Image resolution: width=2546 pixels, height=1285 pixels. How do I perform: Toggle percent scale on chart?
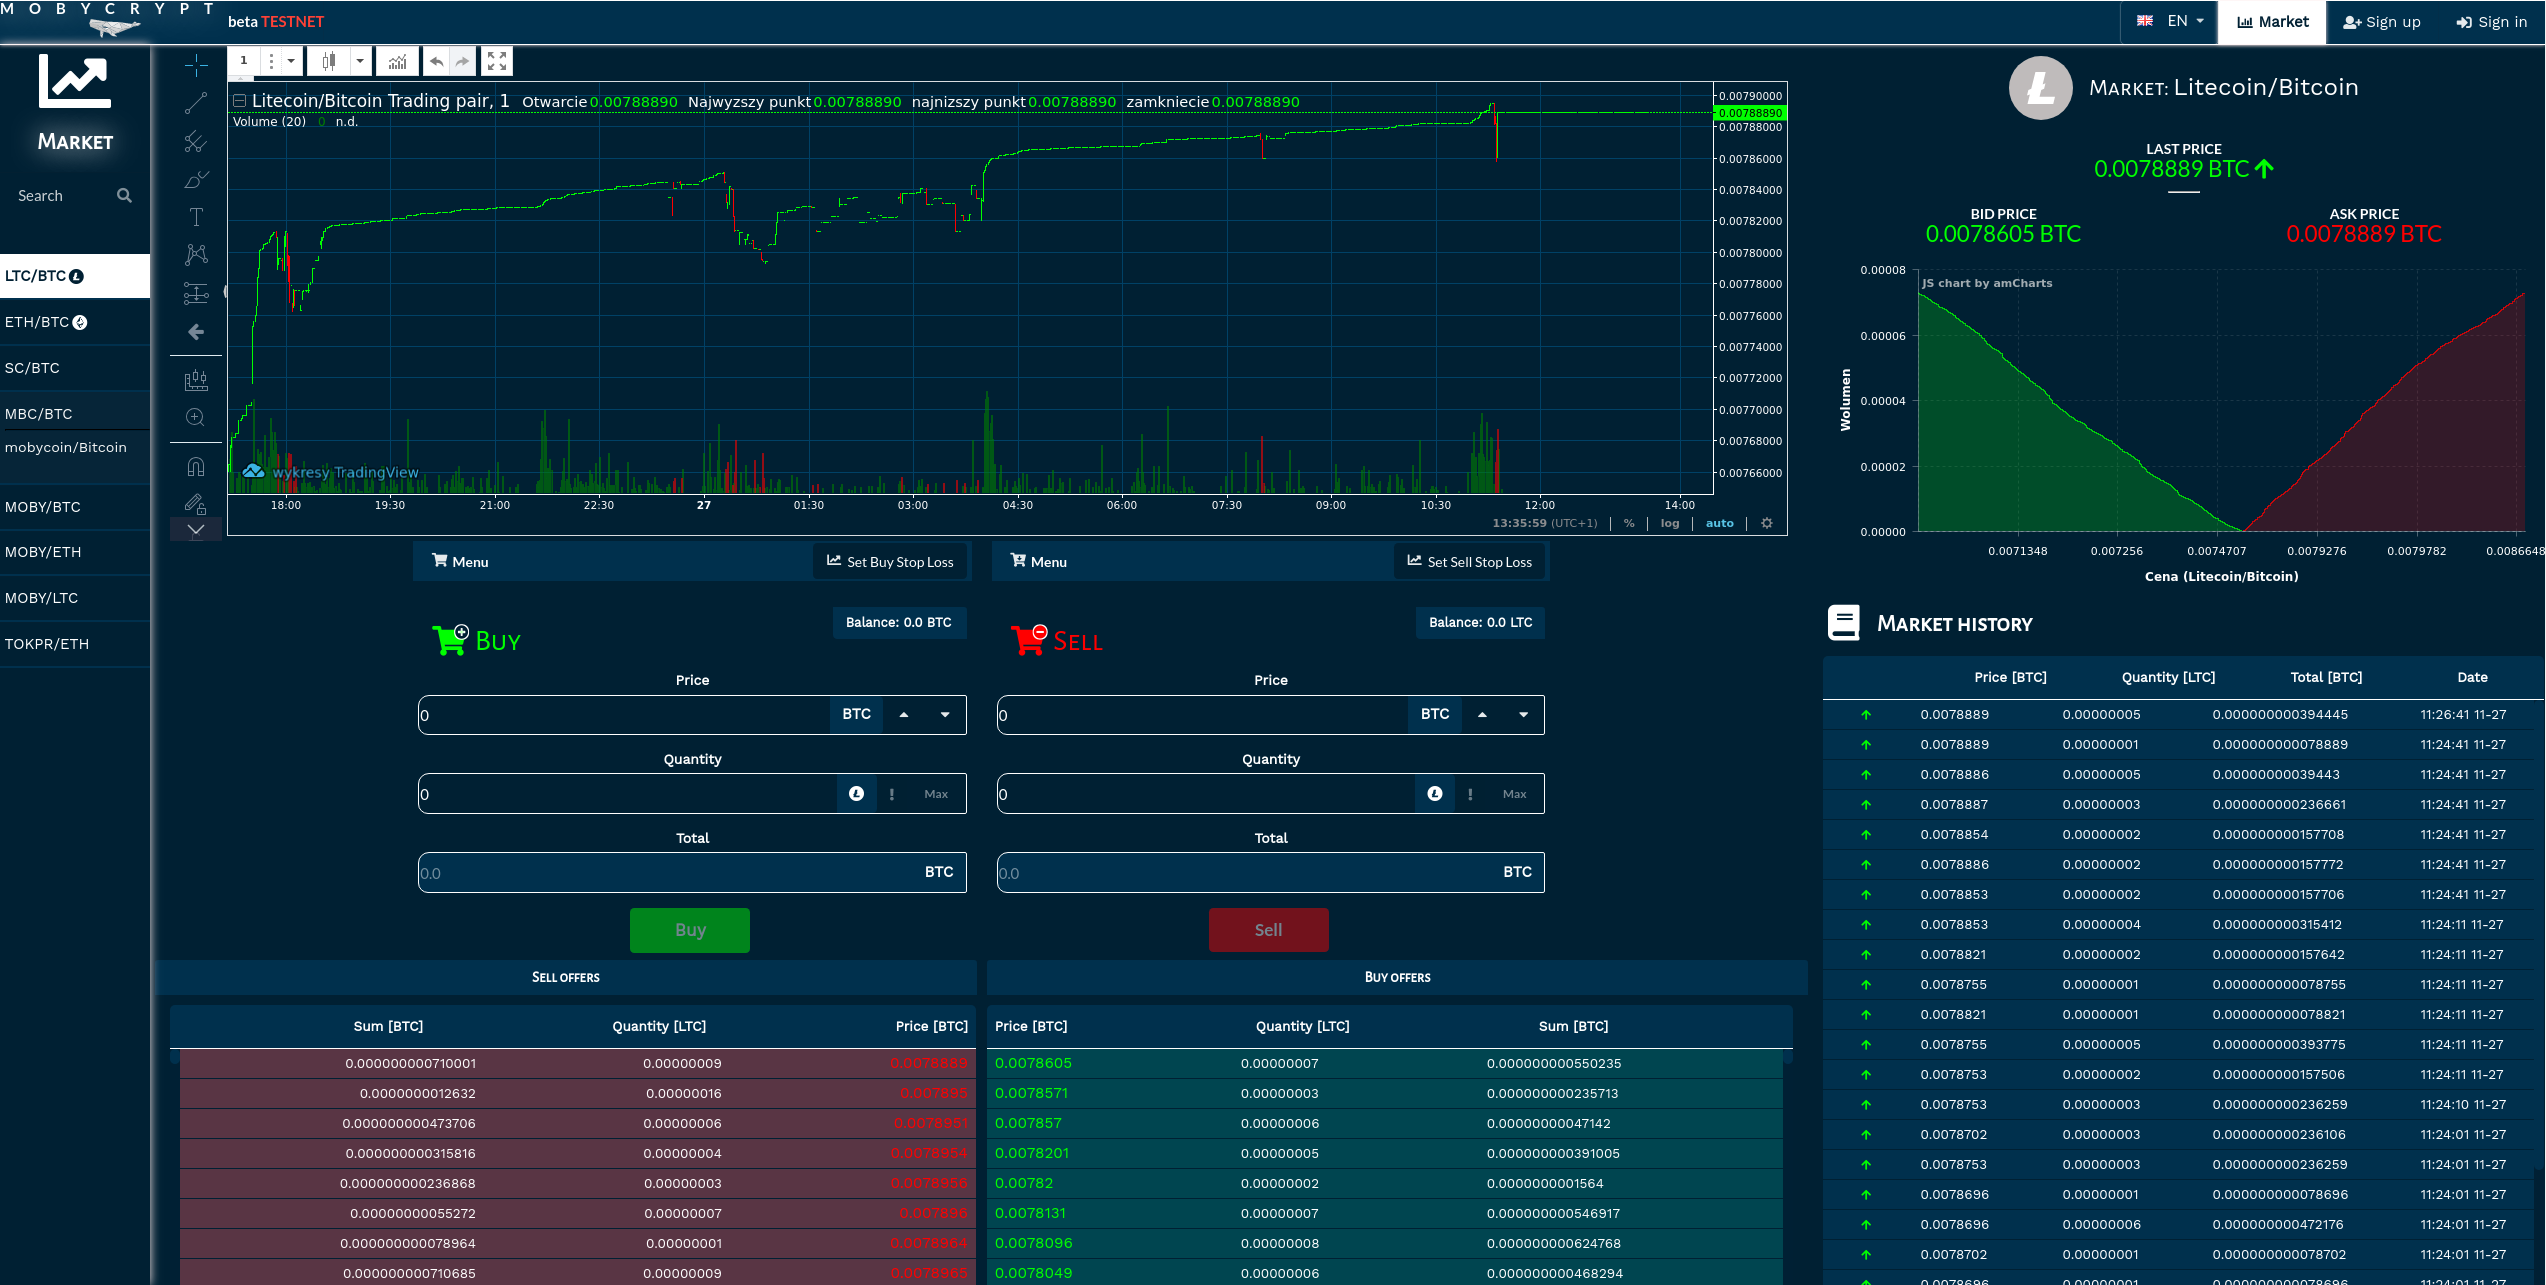(1629, 523)
